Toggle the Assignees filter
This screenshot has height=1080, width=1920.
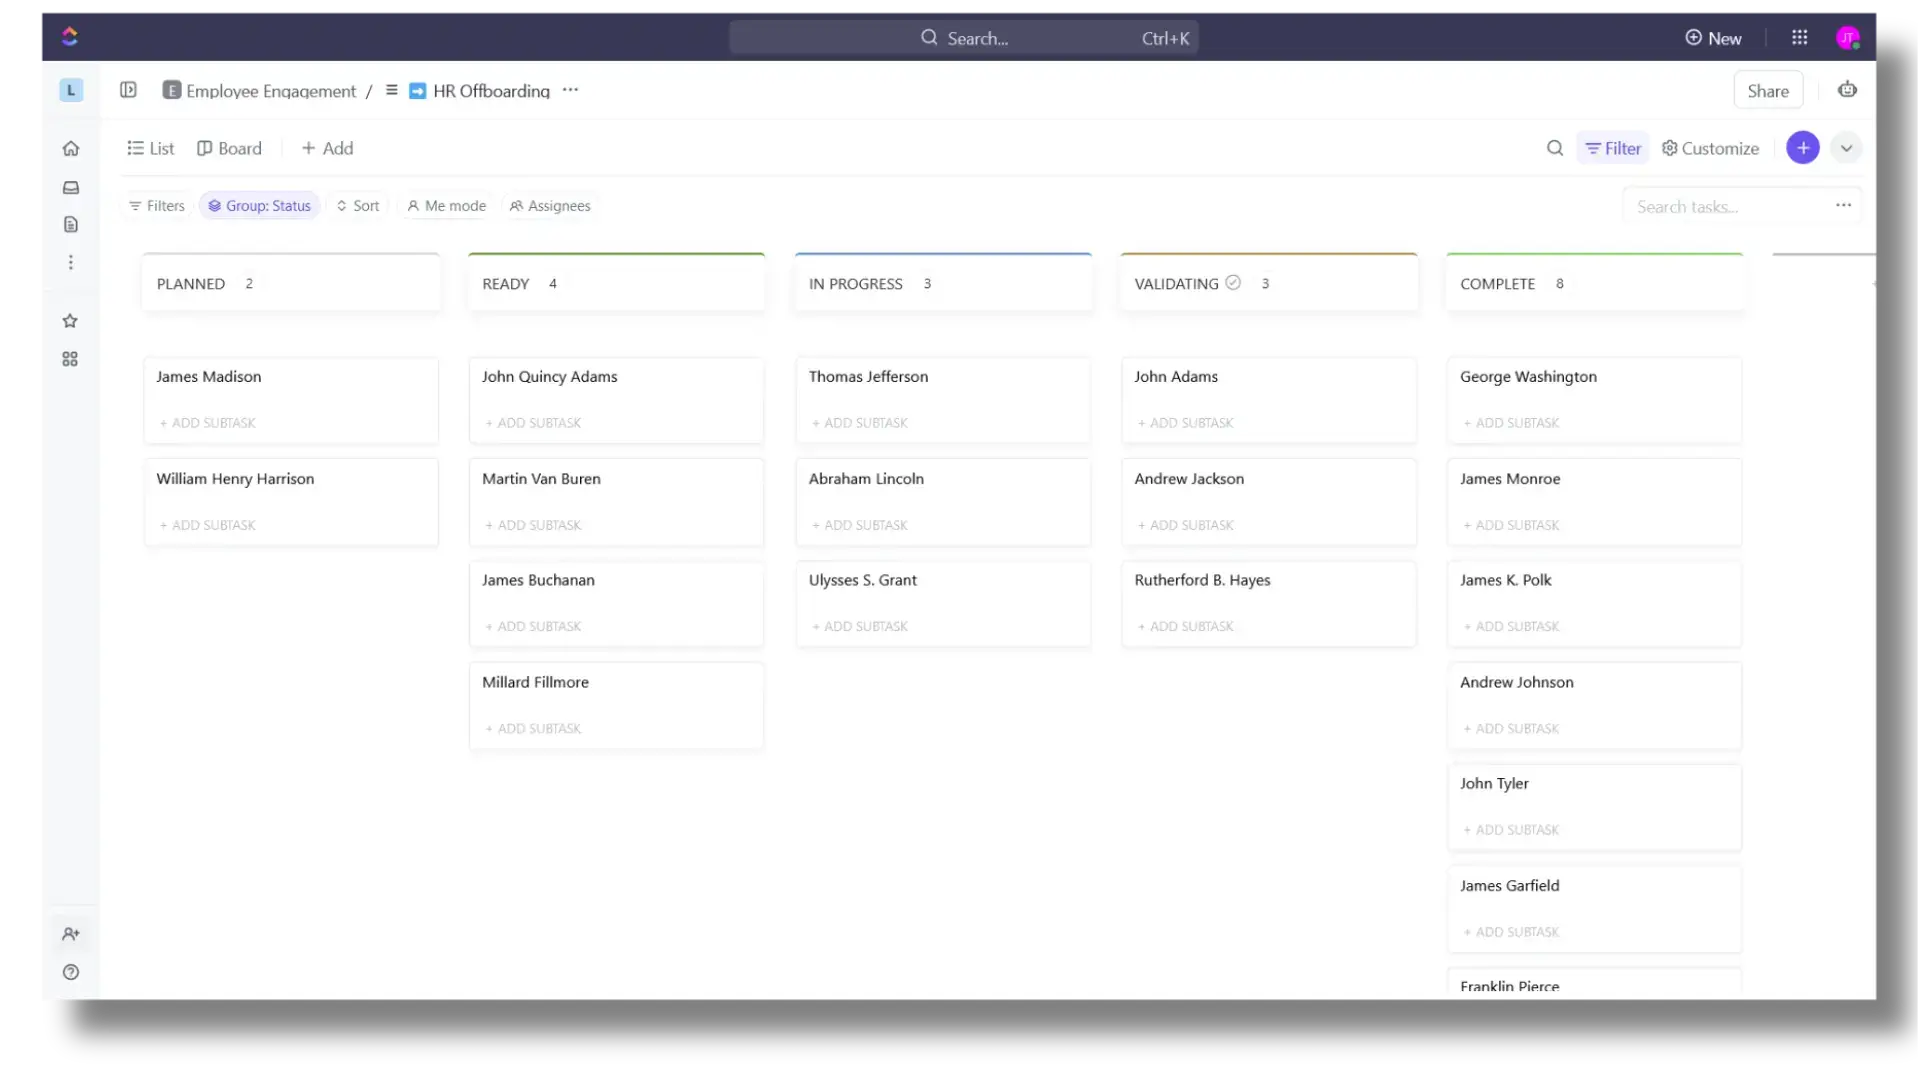coord(550,206)
